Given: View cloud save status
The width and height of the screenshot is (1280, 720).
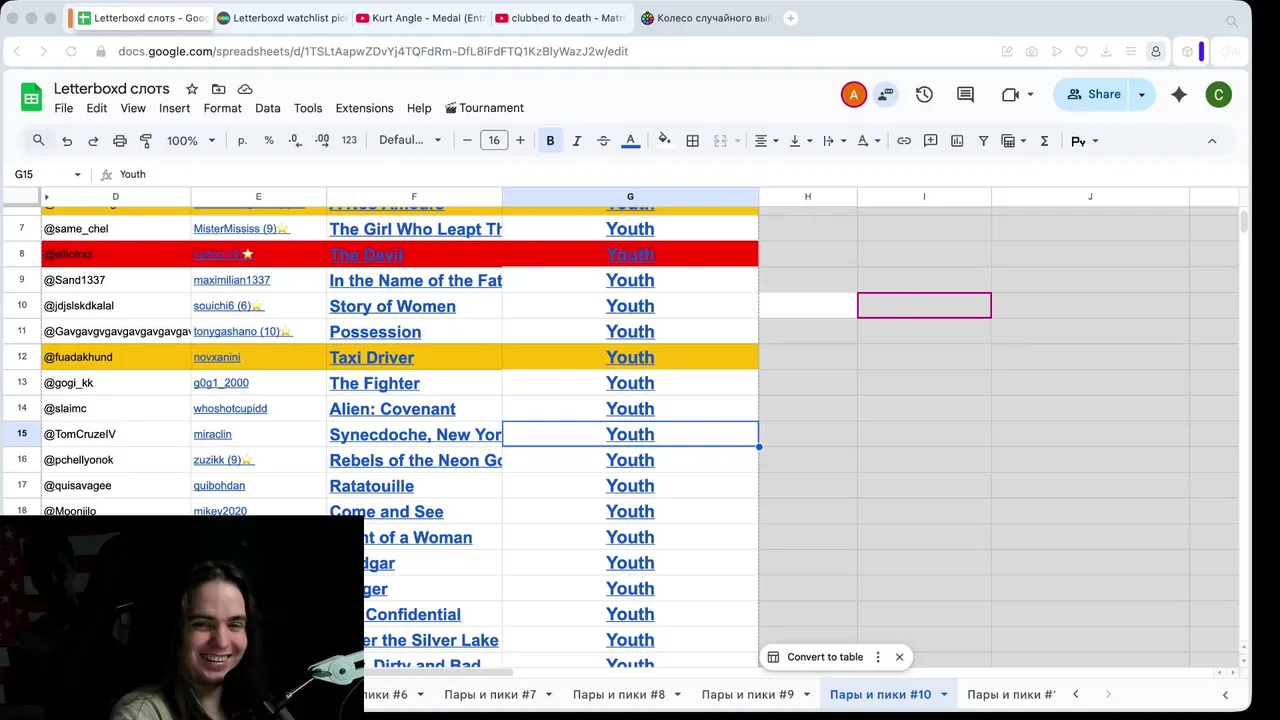Looking at the screenshot, I should click(245, 89).
